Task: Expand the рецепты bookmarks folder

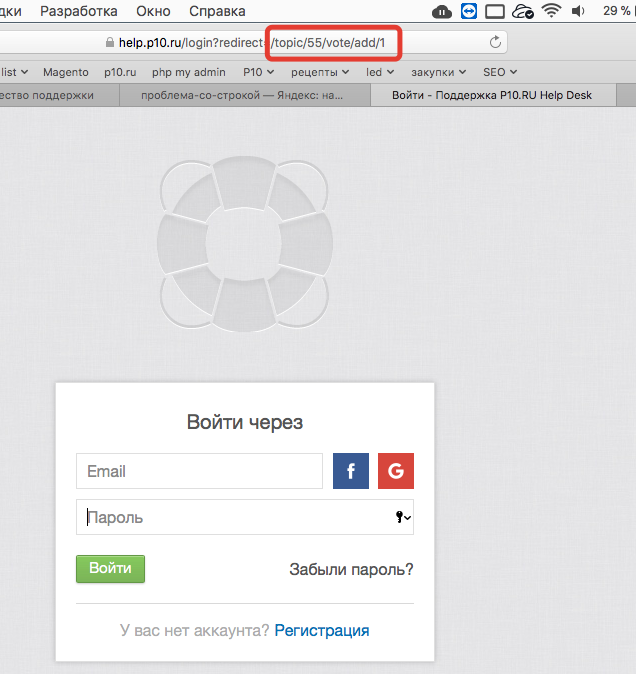Action: (320, 72)
